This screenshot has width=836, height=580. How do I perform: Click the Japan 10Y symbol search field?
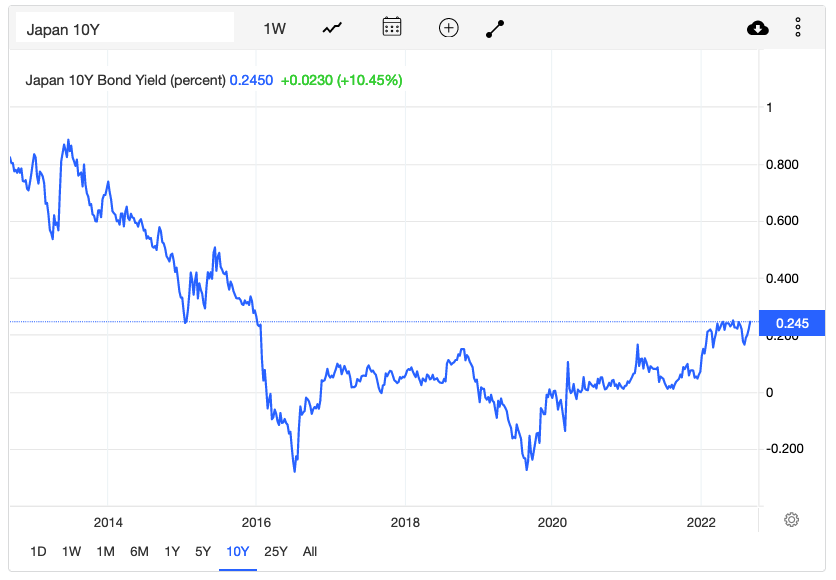[x=125, y=28]
